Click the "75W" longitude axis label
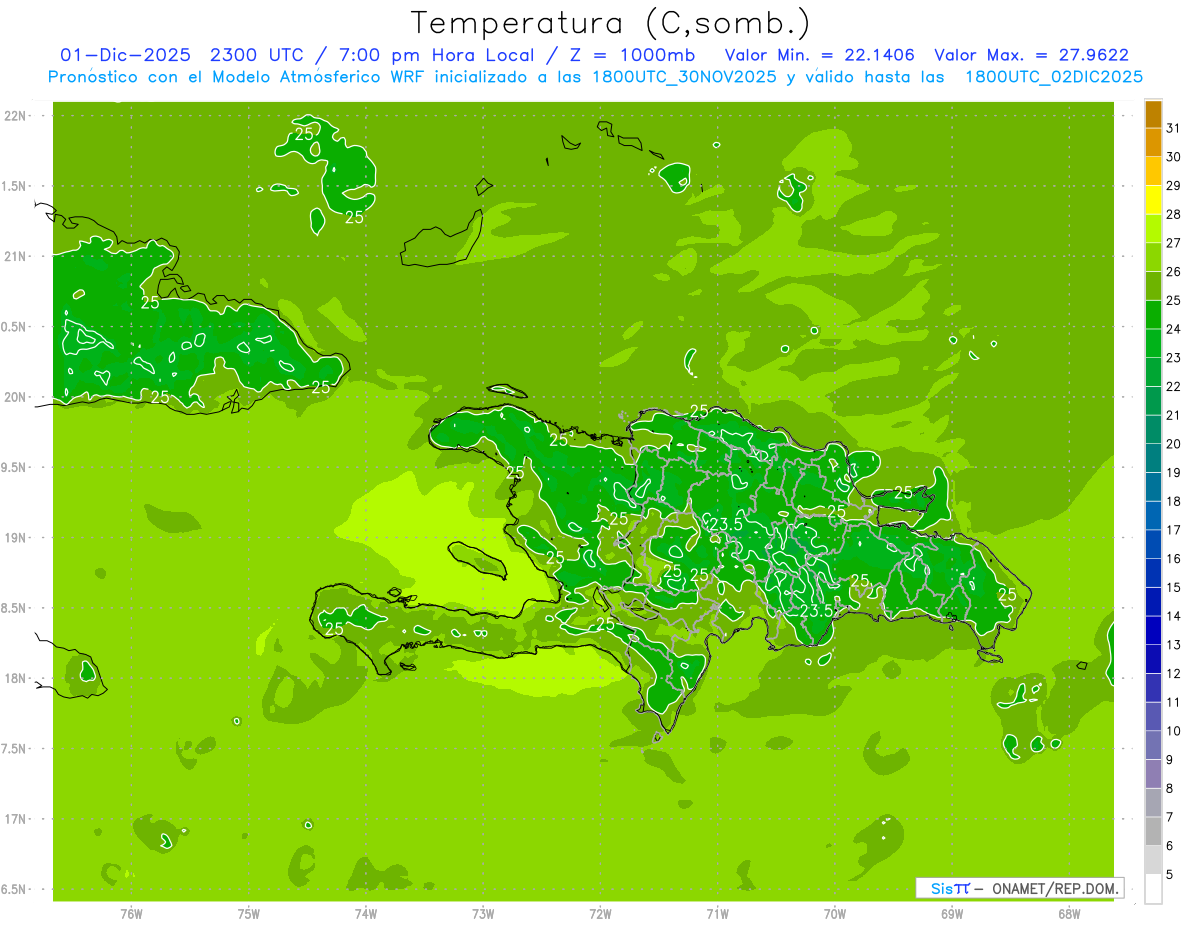Screen dimensions: 1200x927 (248, 914)
